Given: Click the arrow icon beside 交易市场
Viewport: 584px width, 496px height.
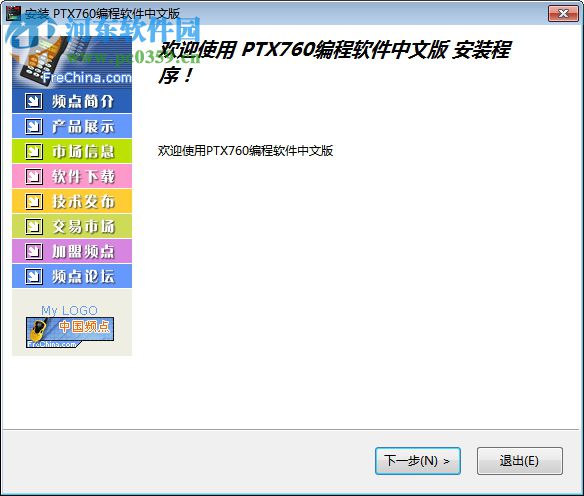Looking at the screenshot, I should (34, 226).
